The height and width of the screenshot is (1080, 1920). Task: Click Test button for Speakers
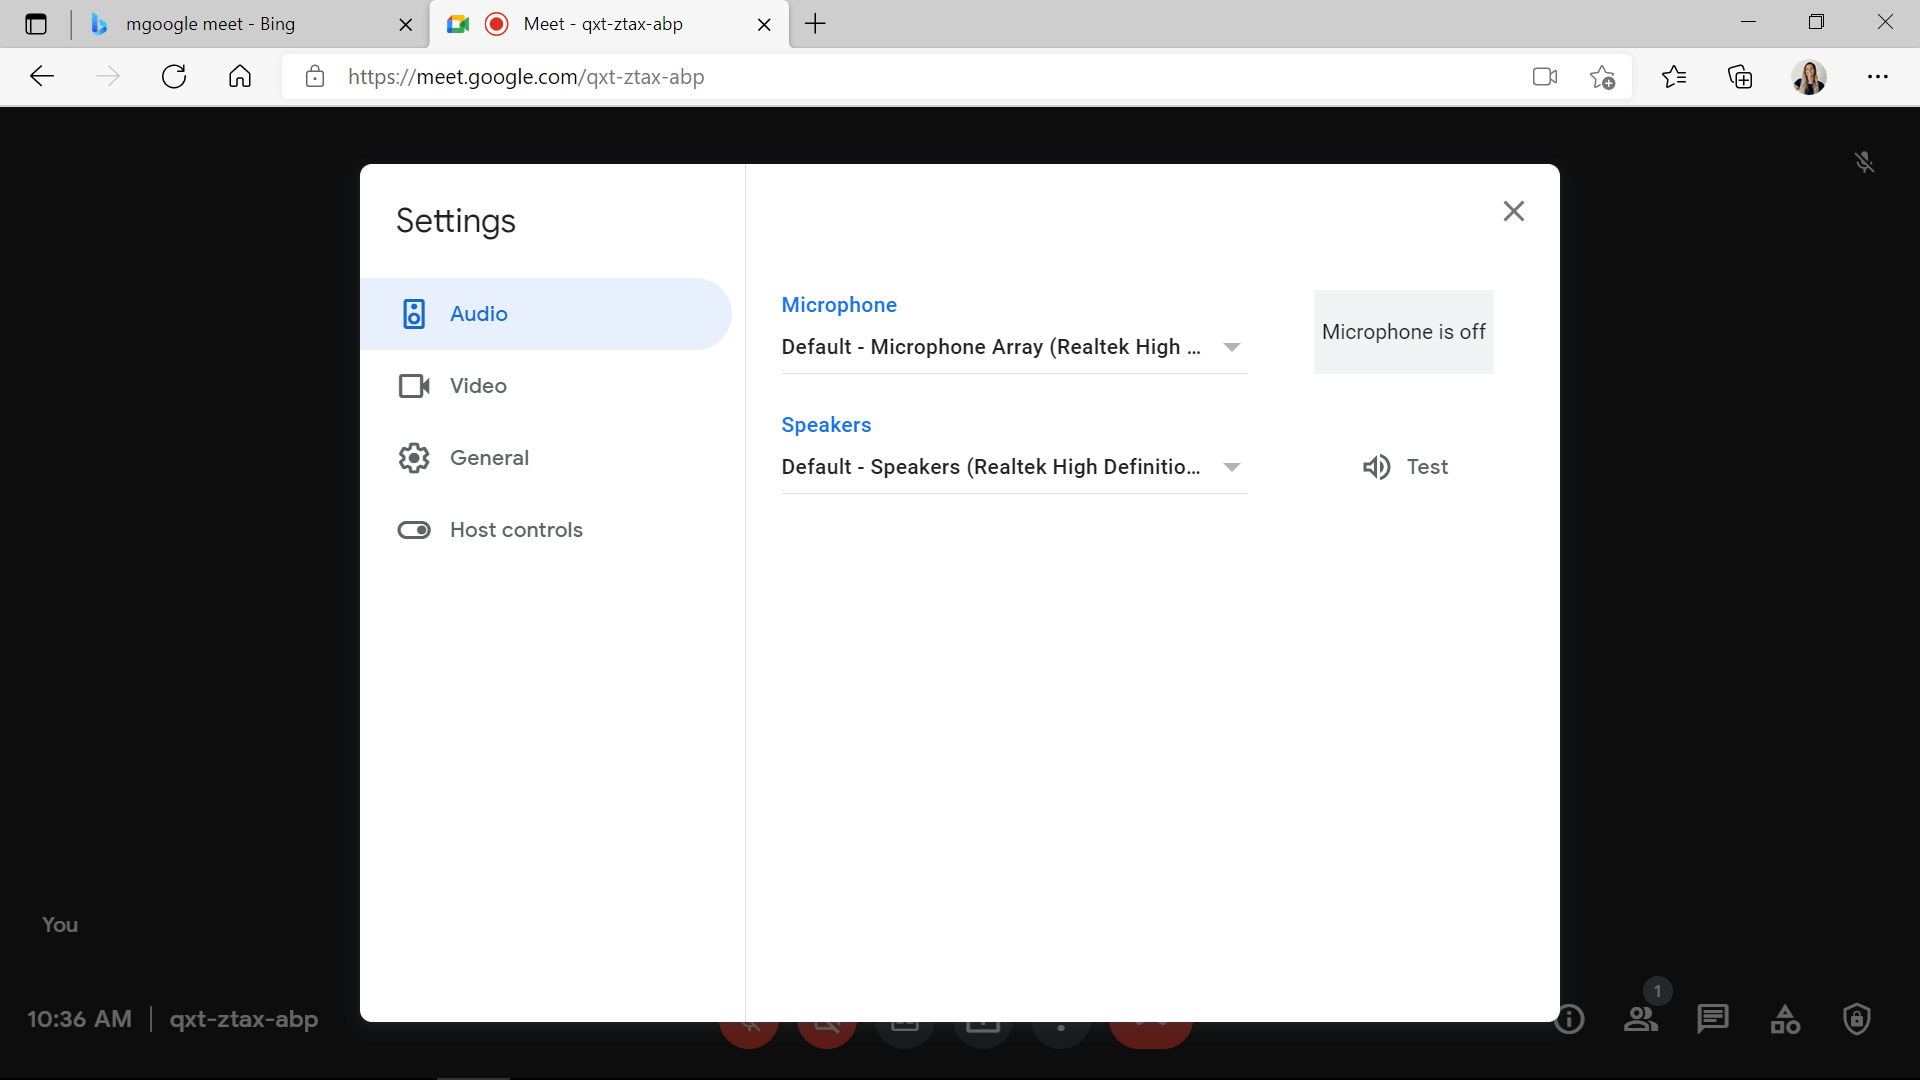[x=1403, y=467]
